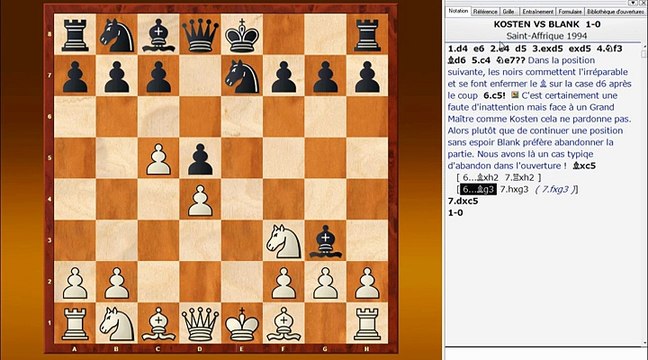648x360 pixels.
Task: Open the Référence tab
Action: click(485, 12)
